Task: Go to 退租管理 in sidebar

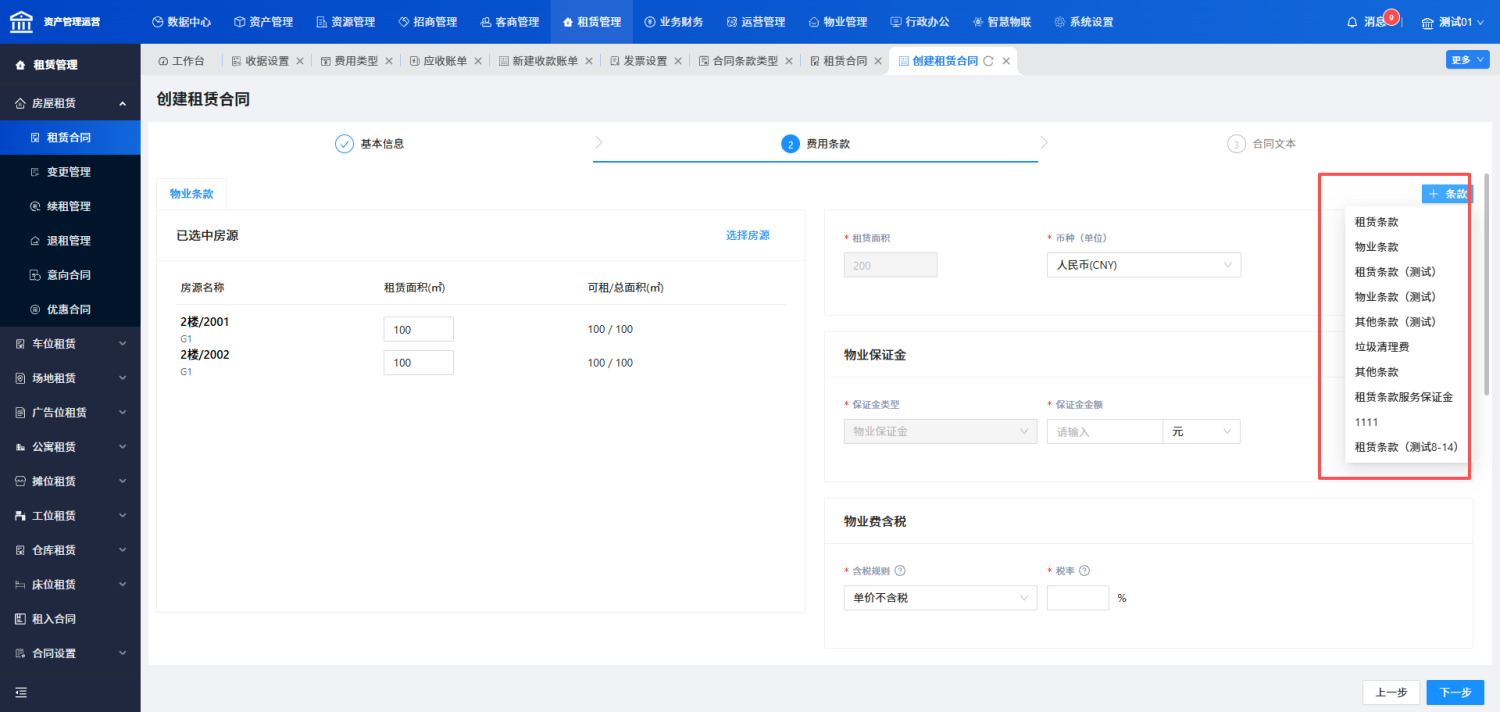Action: click(x=70, y=240)
